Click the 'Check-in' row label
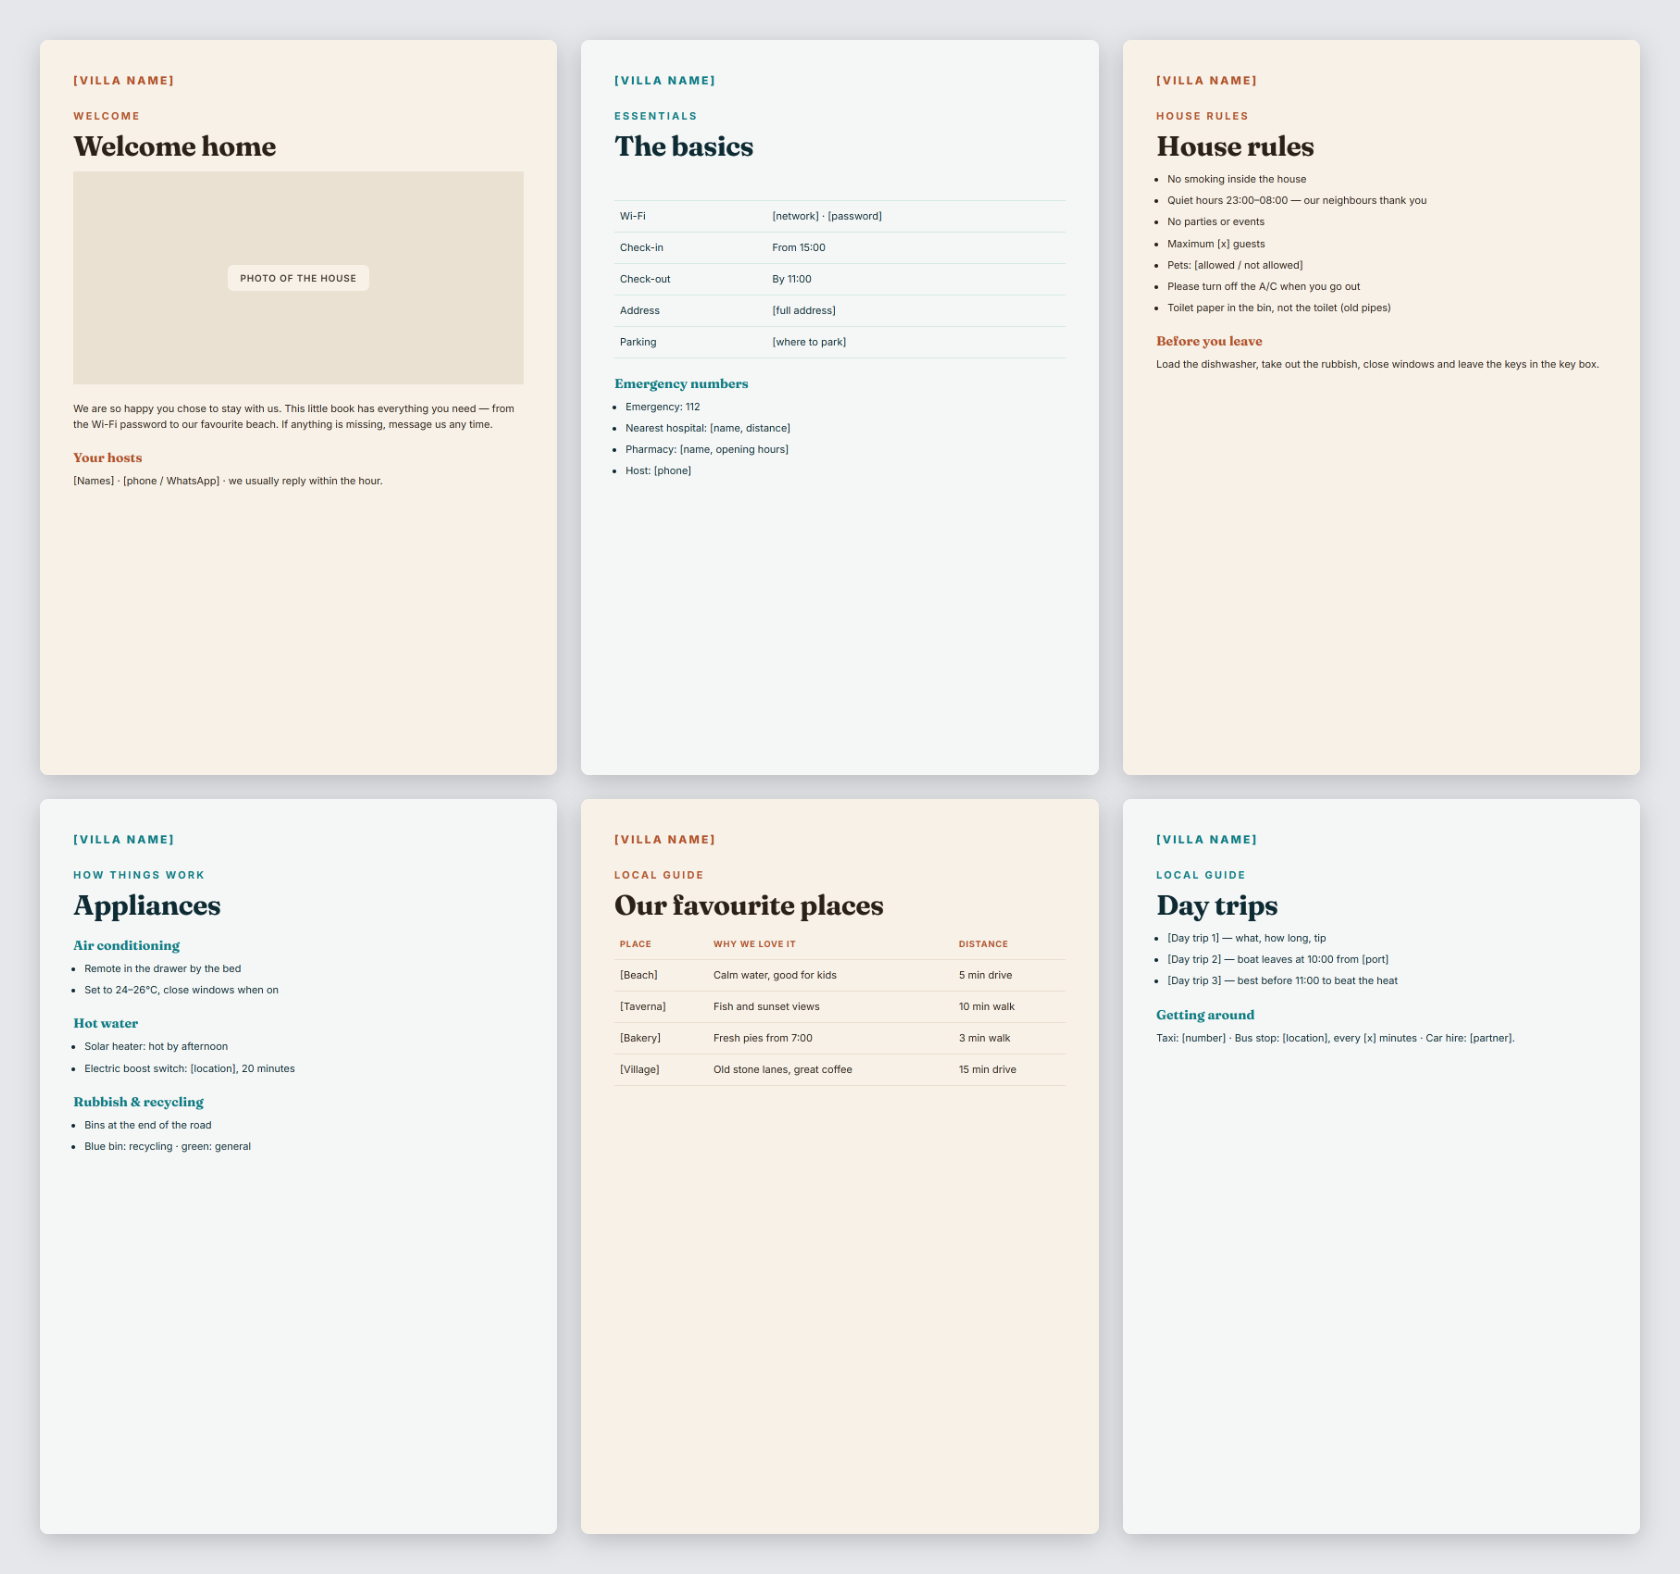The image size is (1680, 1574). 642,248
